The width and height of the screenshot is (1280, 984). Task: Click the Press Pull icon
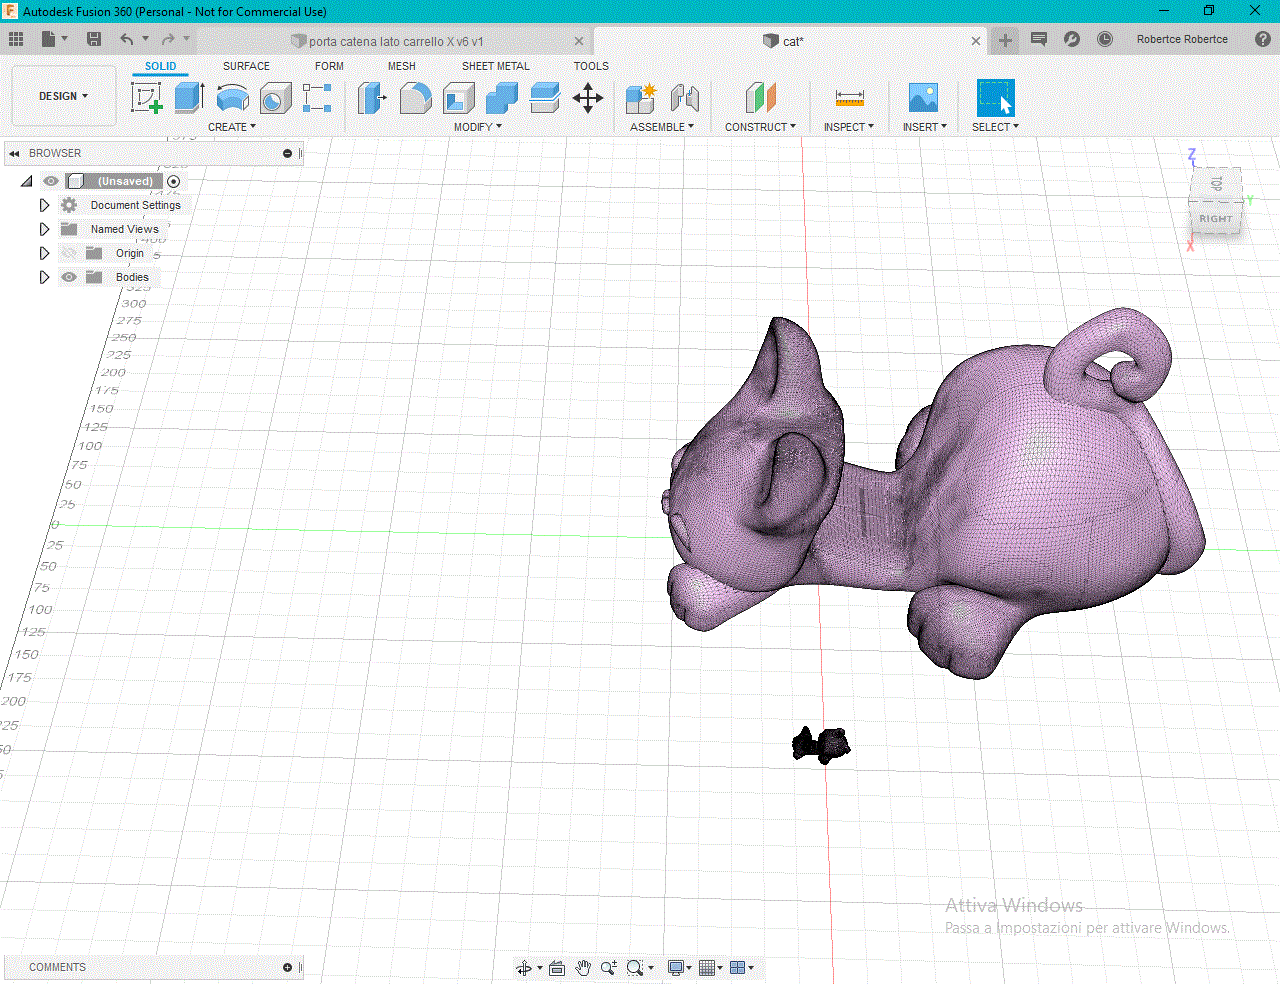click(371, 98)
